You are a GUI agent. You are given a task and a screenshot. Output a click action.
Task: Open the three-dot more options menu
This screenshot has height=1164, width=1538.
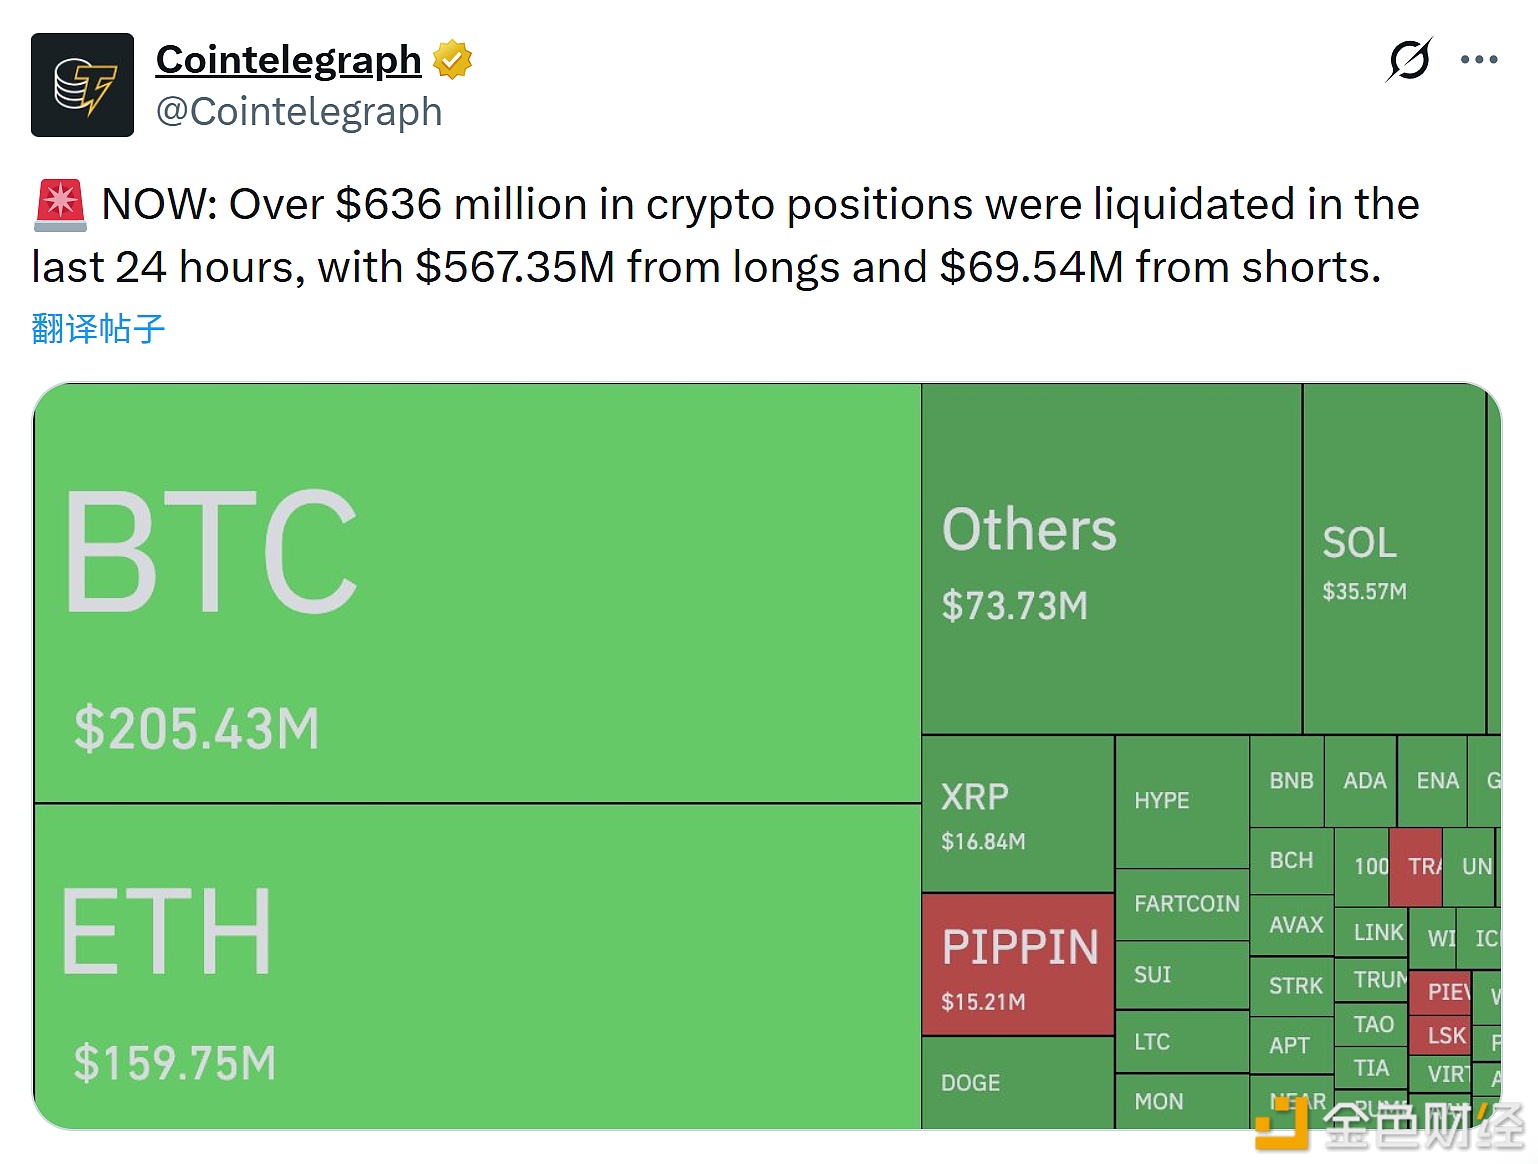1479,60
